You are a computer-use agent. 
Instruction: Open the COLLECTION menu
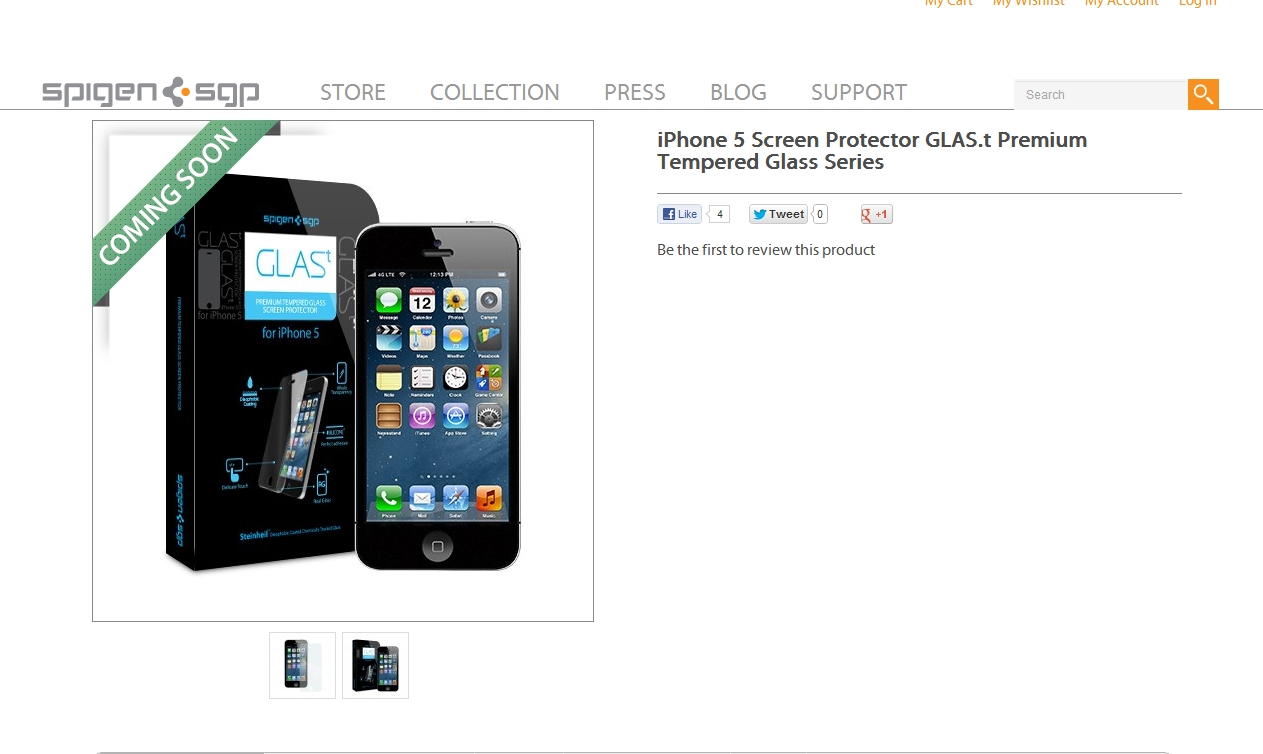tap(495, 92)
